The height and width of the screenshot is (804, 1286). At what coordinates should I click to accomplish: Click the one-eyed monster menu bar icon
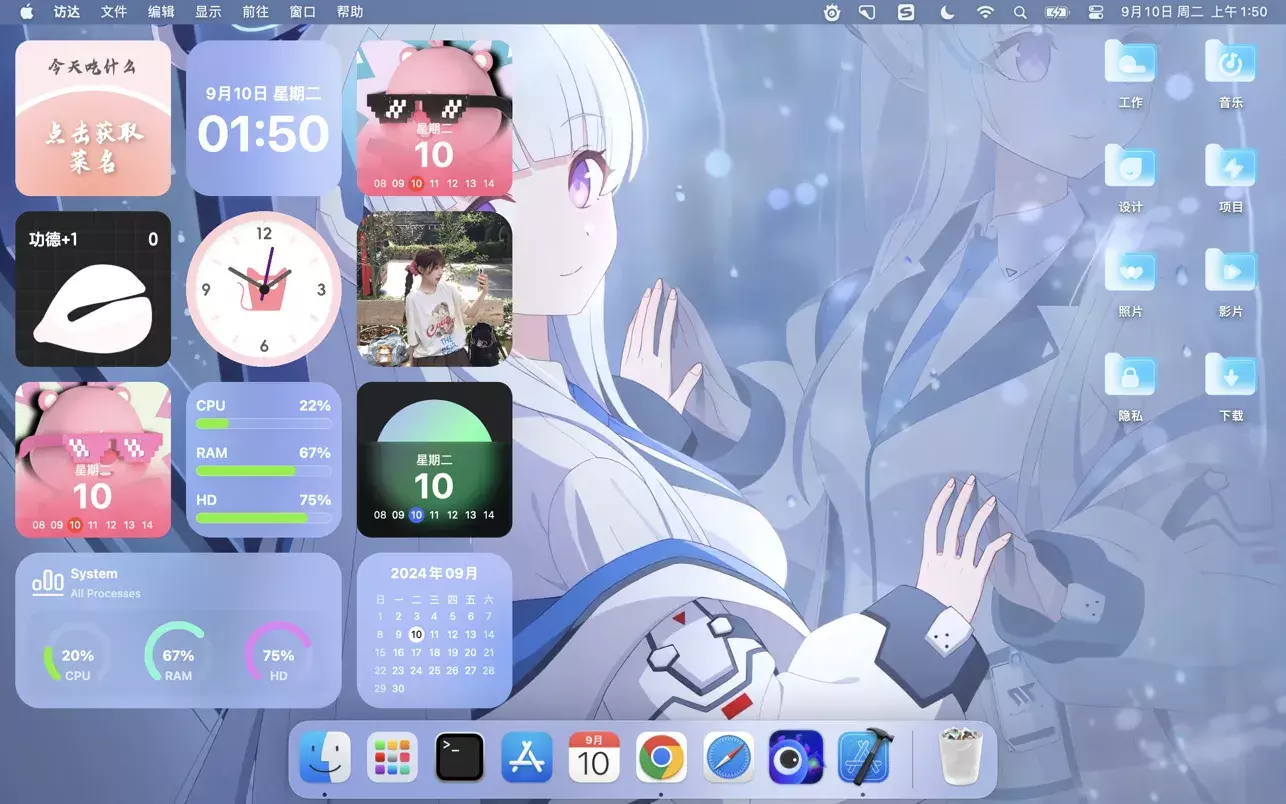pyautogui.click(x=832, y=12)
